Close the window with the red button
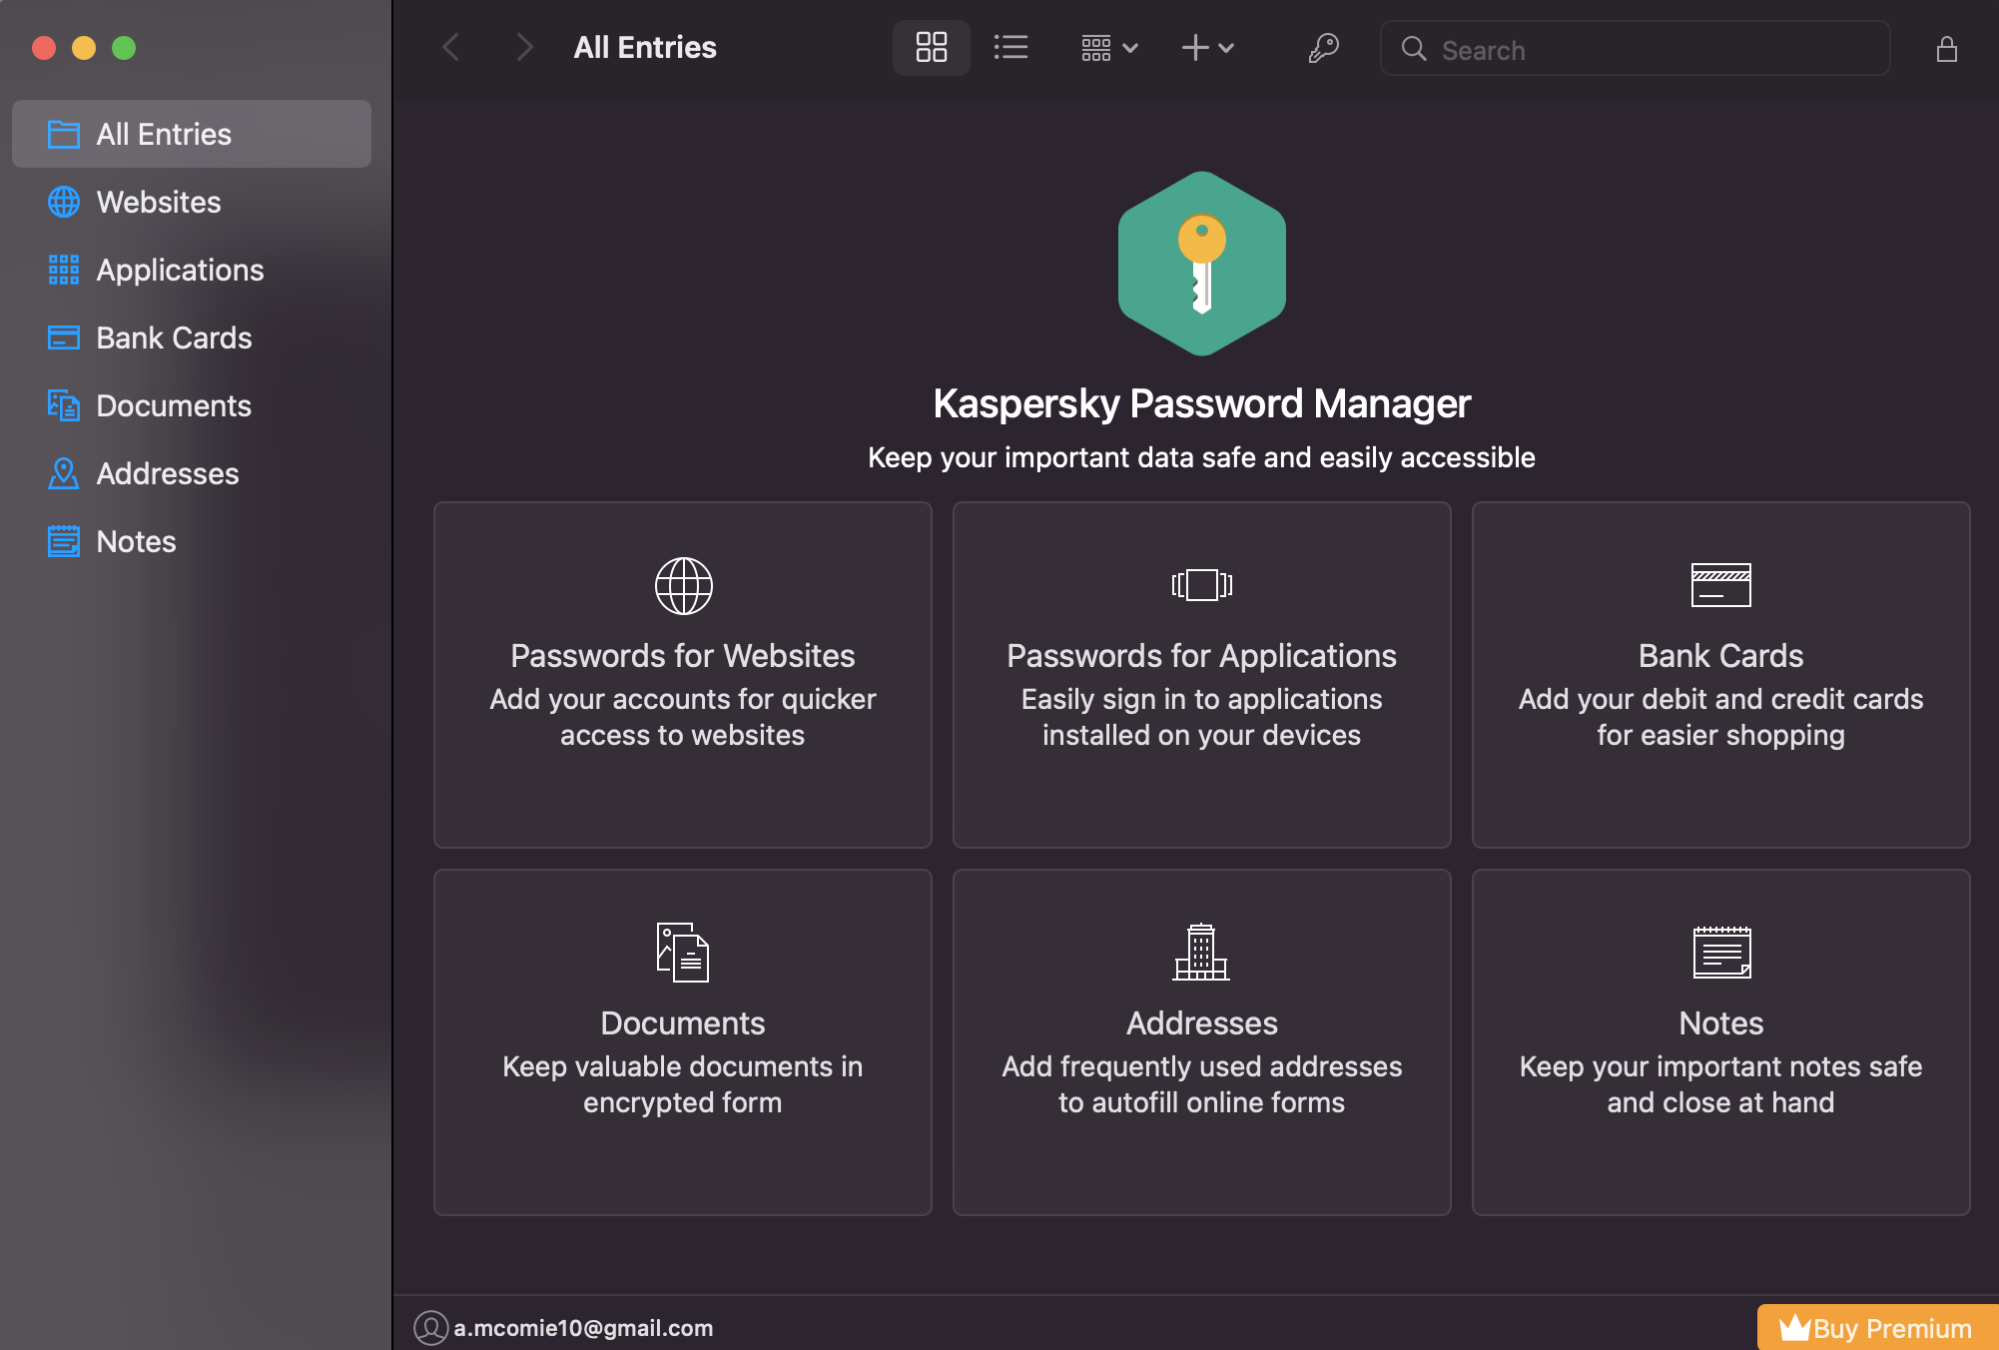Screen dimensions: 1999x1350 point(44,48)
